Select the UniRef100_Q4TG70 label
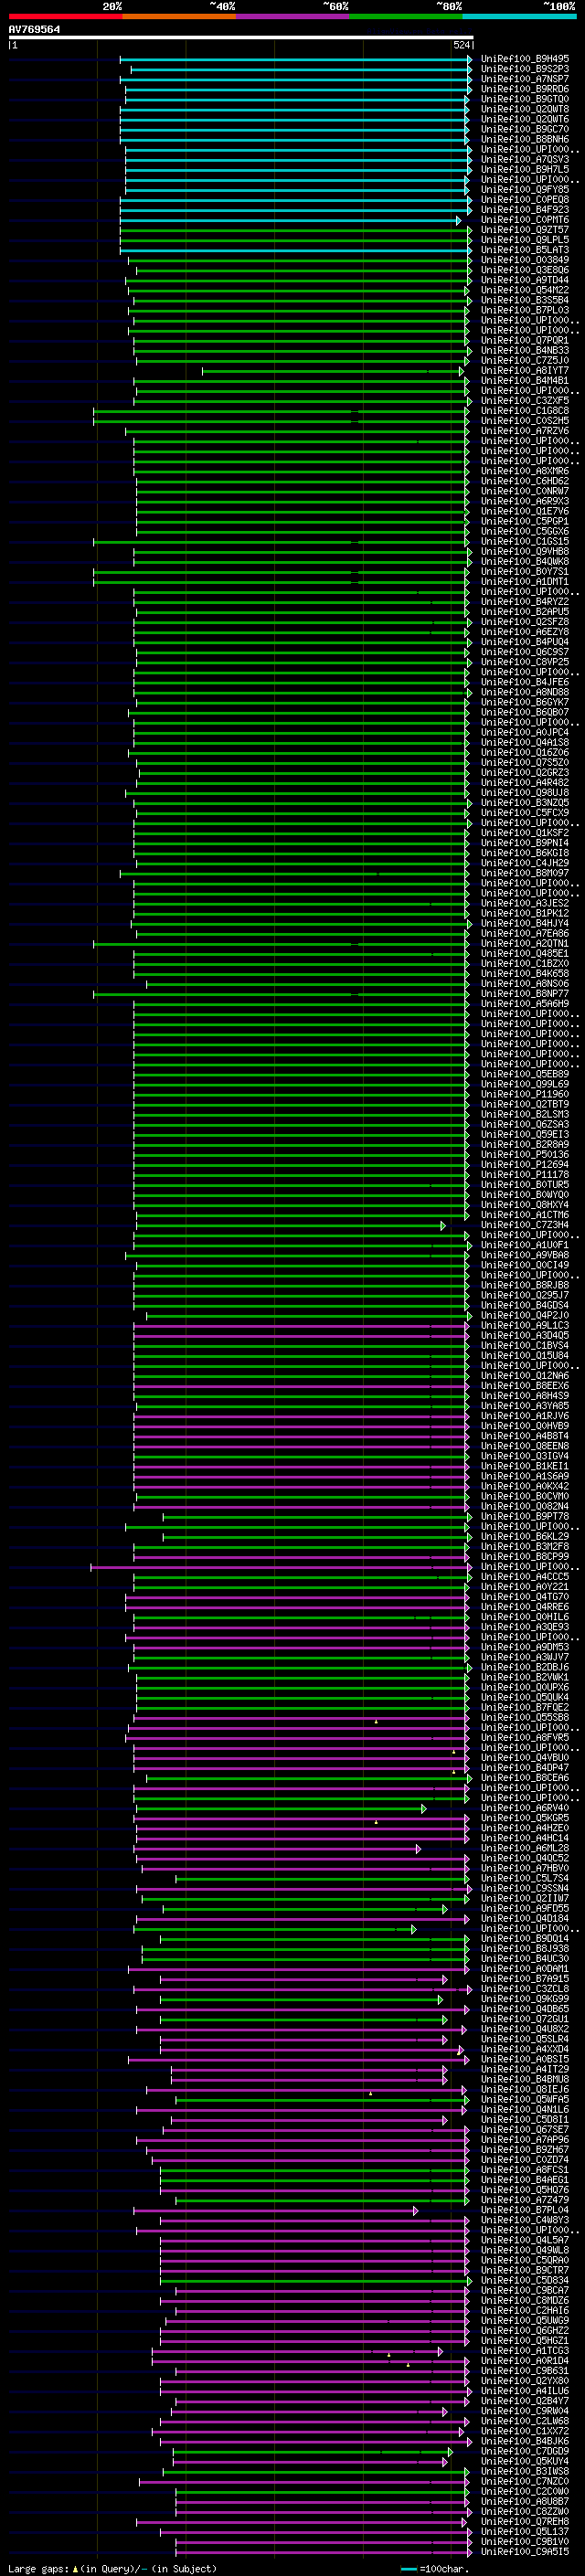585x2576 pixels. (524, 1597)
